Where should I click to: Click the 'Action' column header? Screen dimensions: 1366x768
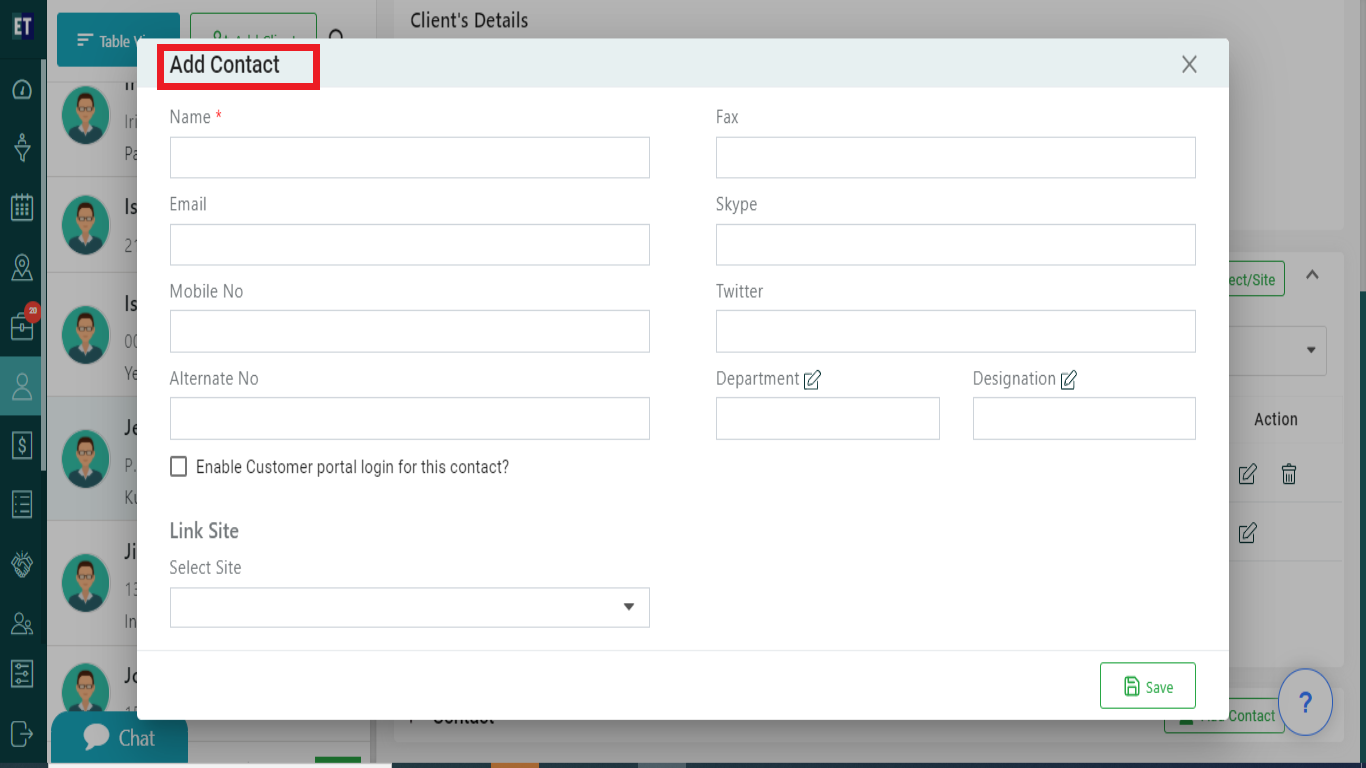[1276, 420]
